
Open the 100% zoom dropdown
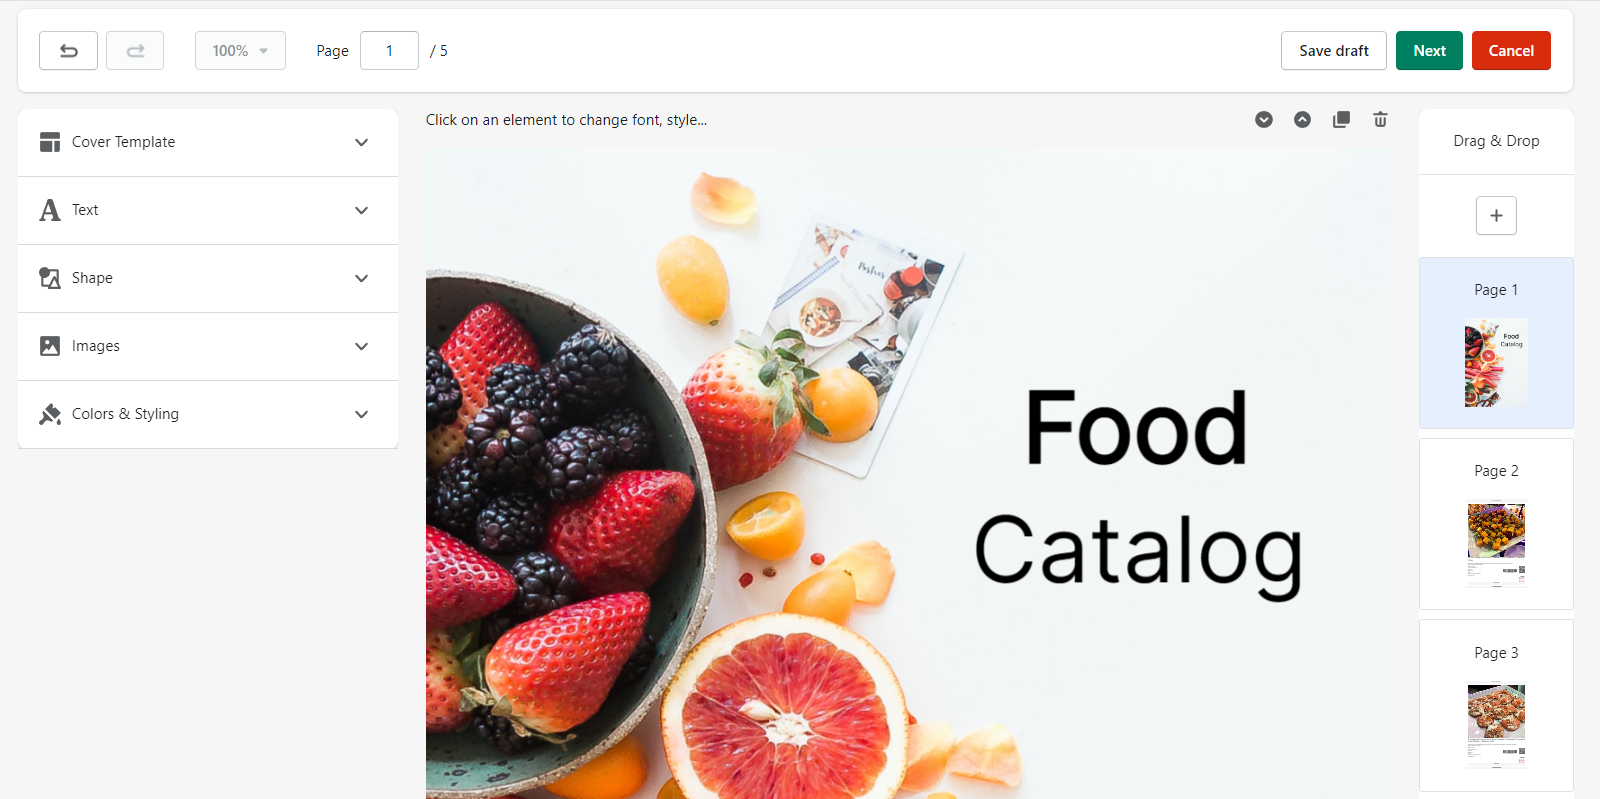point(240,51)
